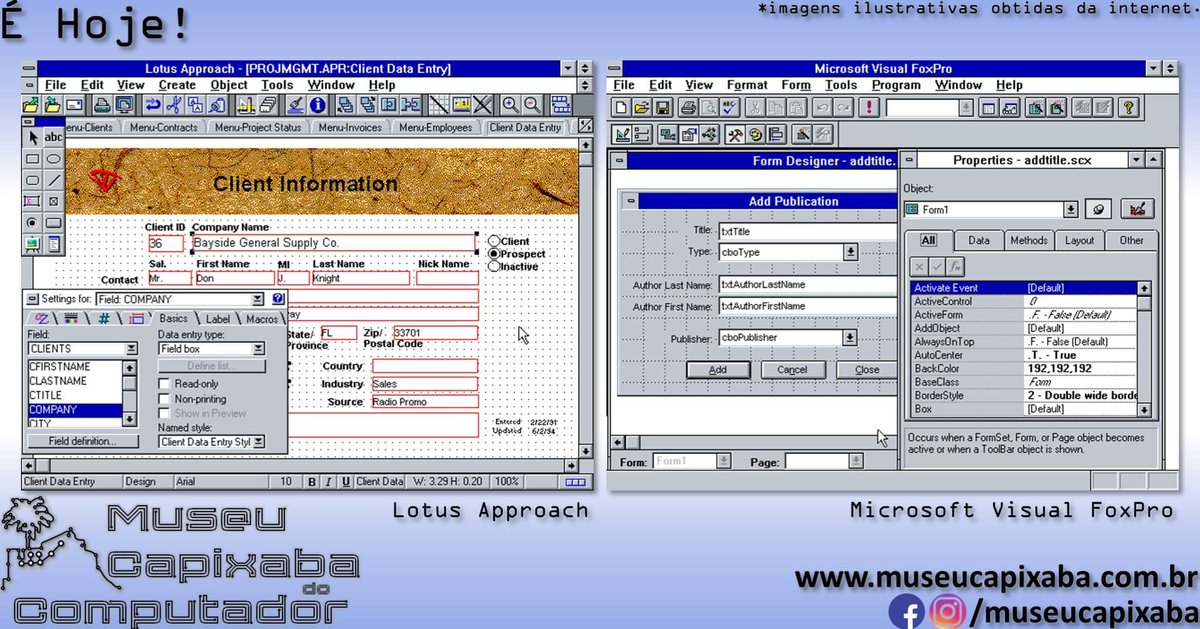Click the Italic I button in Approach status bar
Viewport: 1200px width, 629px height.
329,482
